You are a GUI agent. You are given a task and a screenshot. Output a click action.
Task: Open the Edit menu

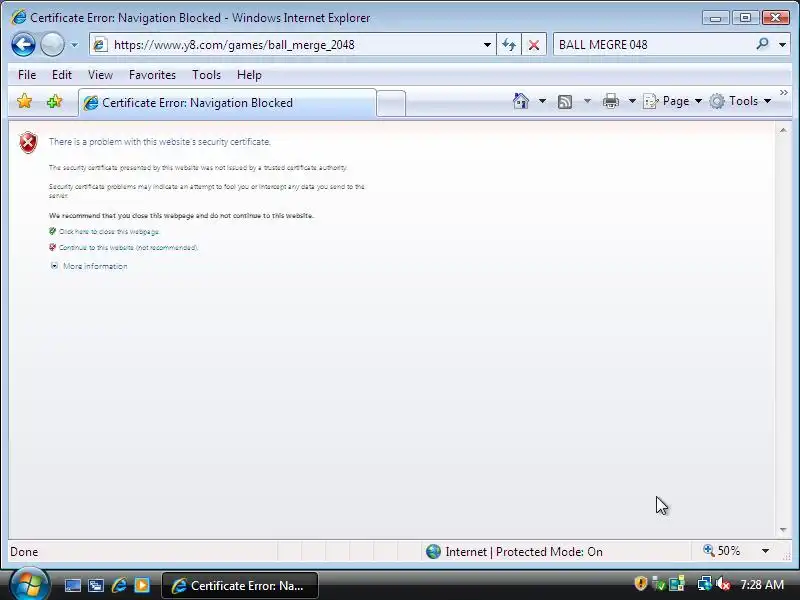coord(62,75)
